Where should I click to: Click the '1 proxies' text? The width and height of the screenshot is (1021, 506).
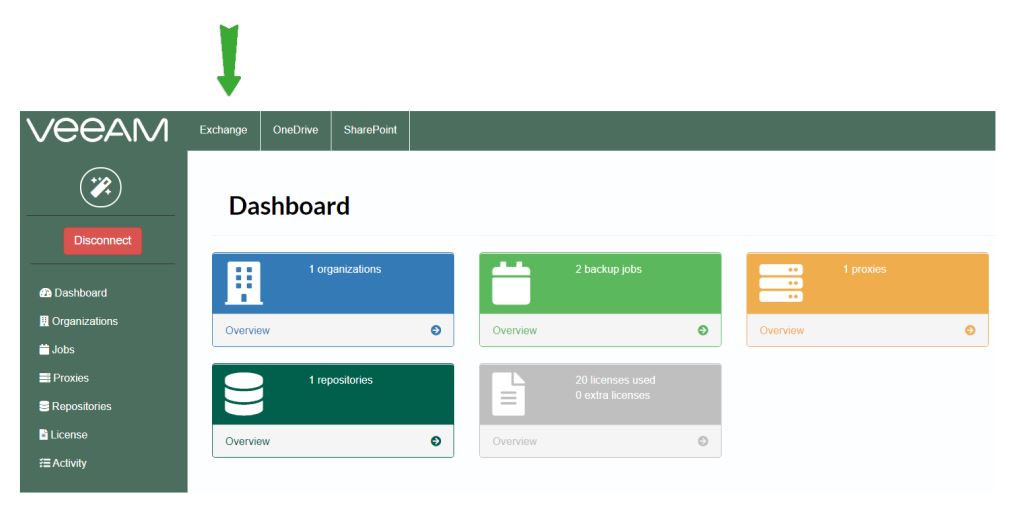(864, 269)
